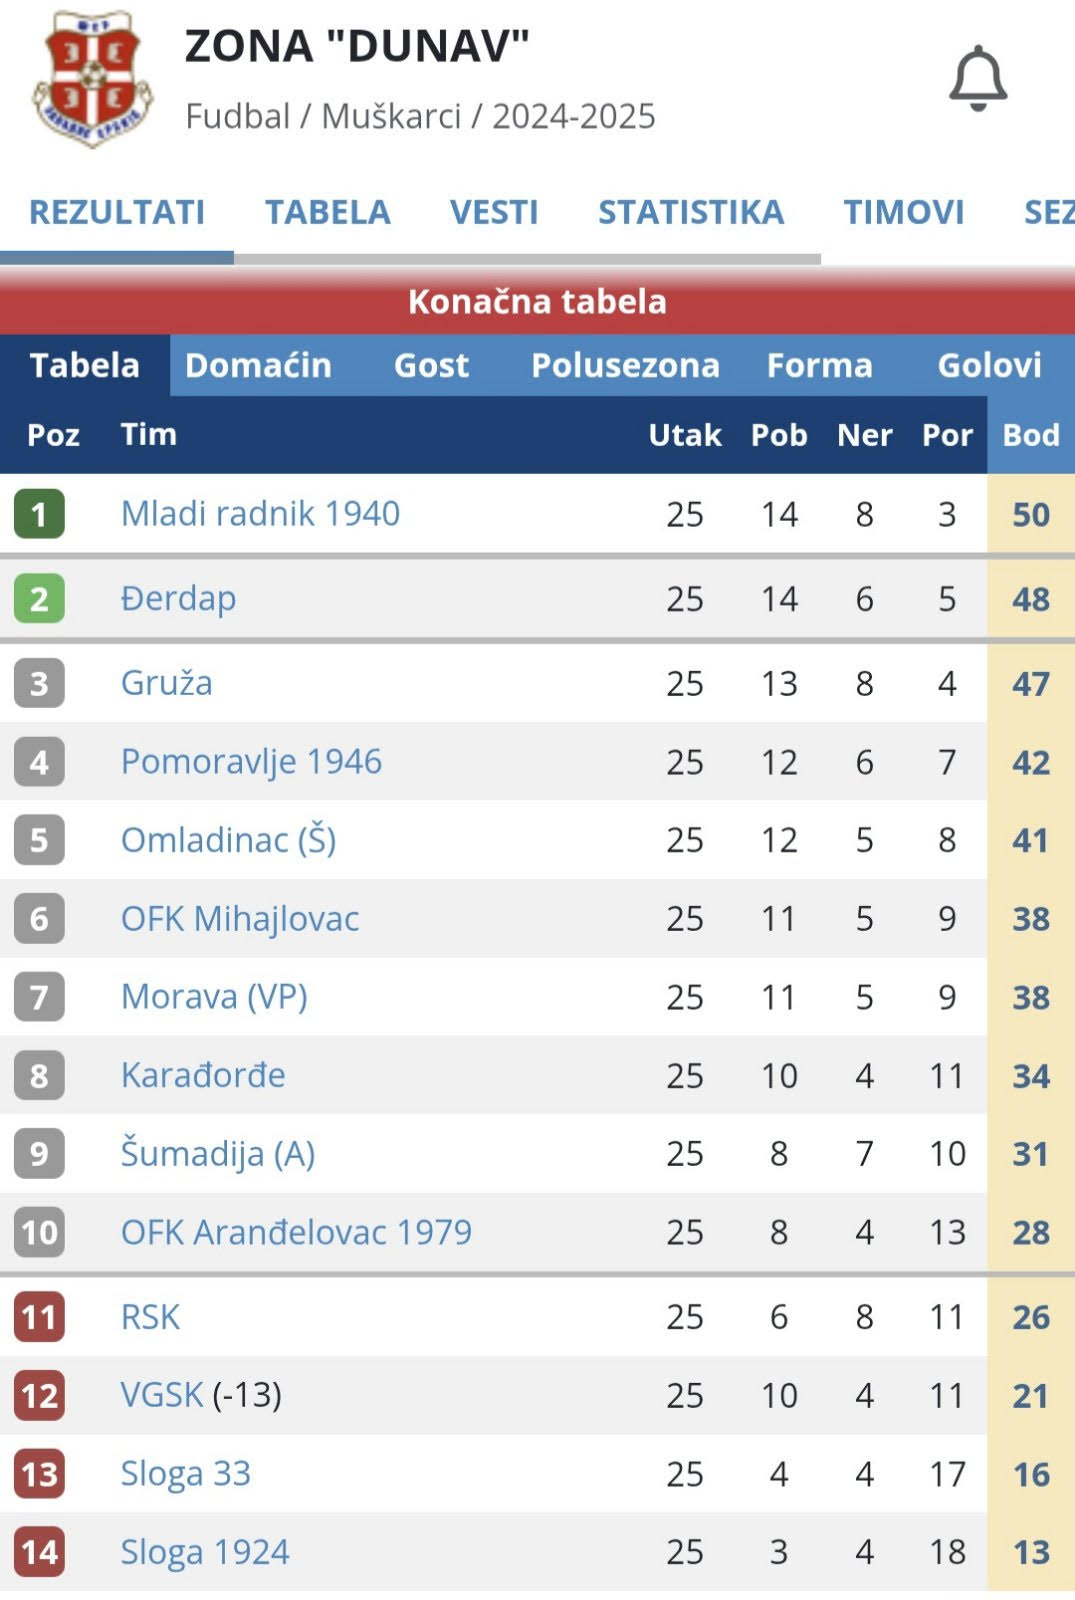The width and height of the screenshot is (1075, 1600).
Task: Open the VESTI tab
Action: coord(494,212)
